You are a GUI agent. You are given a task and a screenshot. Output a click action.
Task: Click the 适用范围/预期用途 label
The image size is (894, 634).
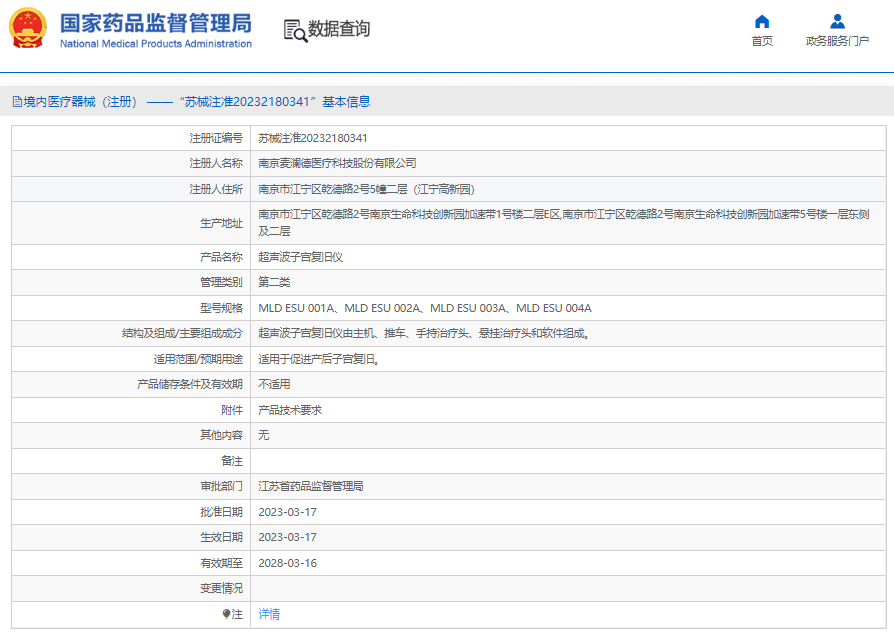coord(198,359)
